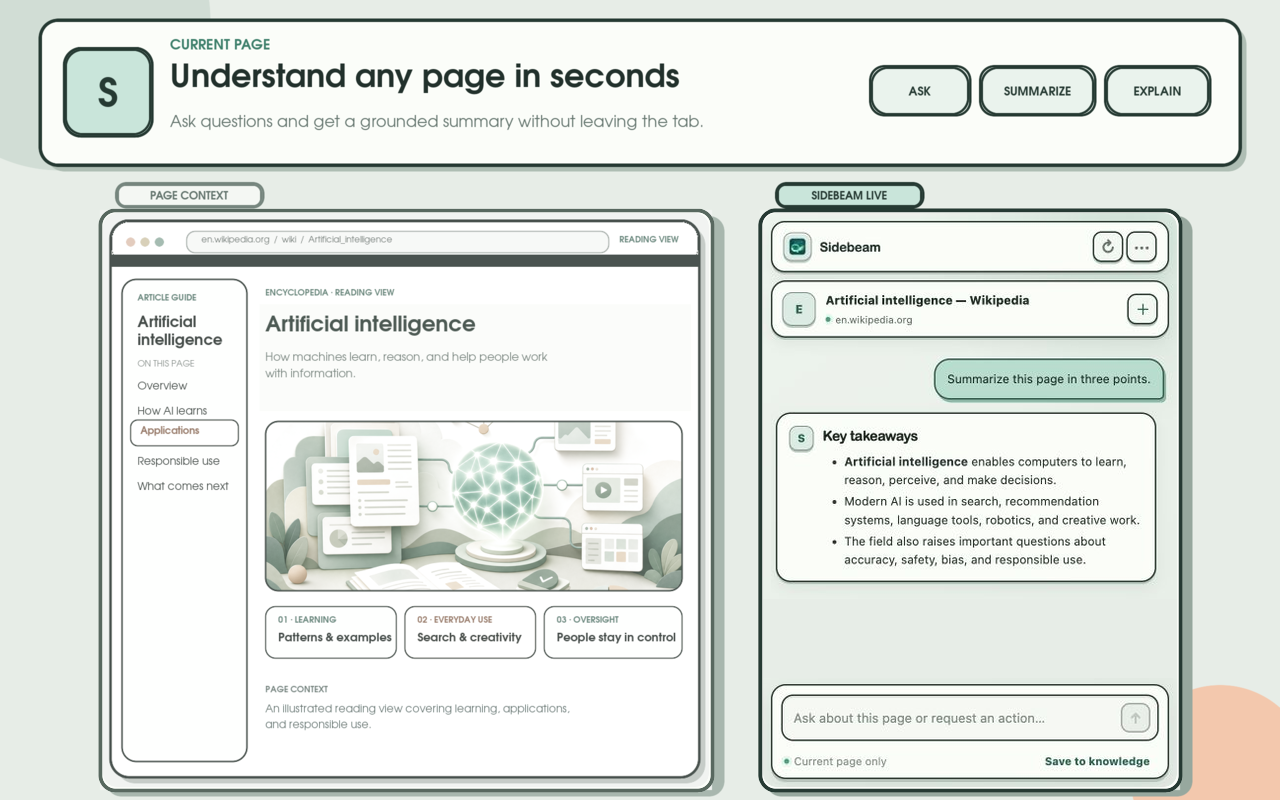Screen dimensions: 1280x800
Task: Click the S avatar next to Key takeaways
Action: pyautogui.click(x=801, y=438)
